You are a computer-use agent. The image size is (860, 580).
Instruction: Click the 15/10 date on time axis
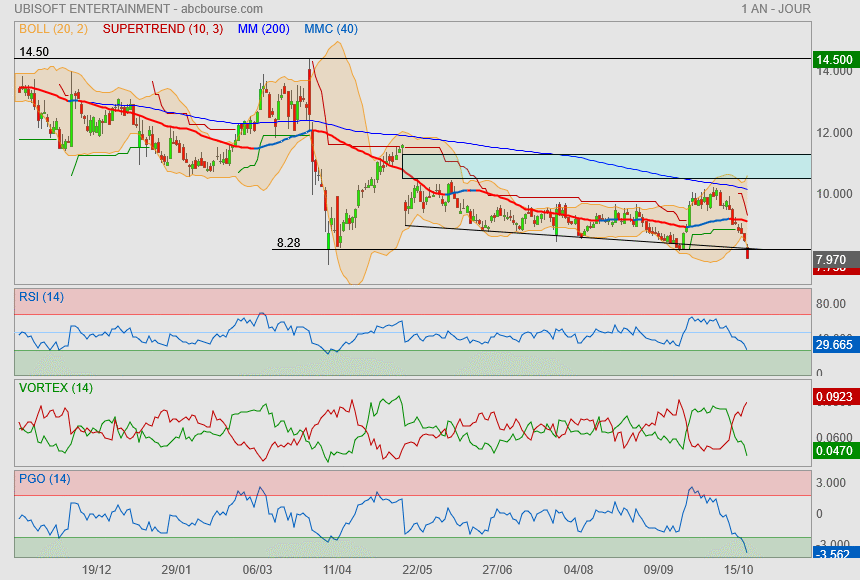tap(739, 568)
